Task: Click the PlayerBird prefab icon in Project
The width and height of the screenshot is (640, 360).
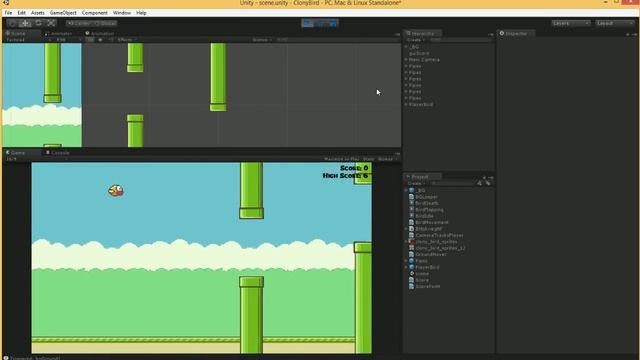Action: pyautogui.click(x=411, y=267)
